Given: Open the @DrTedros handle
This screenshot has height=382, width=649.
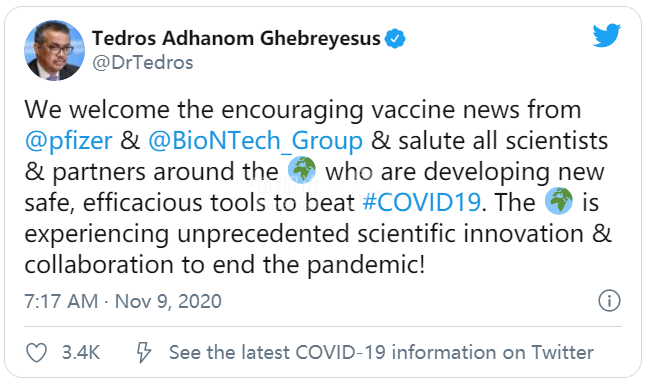Looking at the screenshot, I should coord(142,63).
